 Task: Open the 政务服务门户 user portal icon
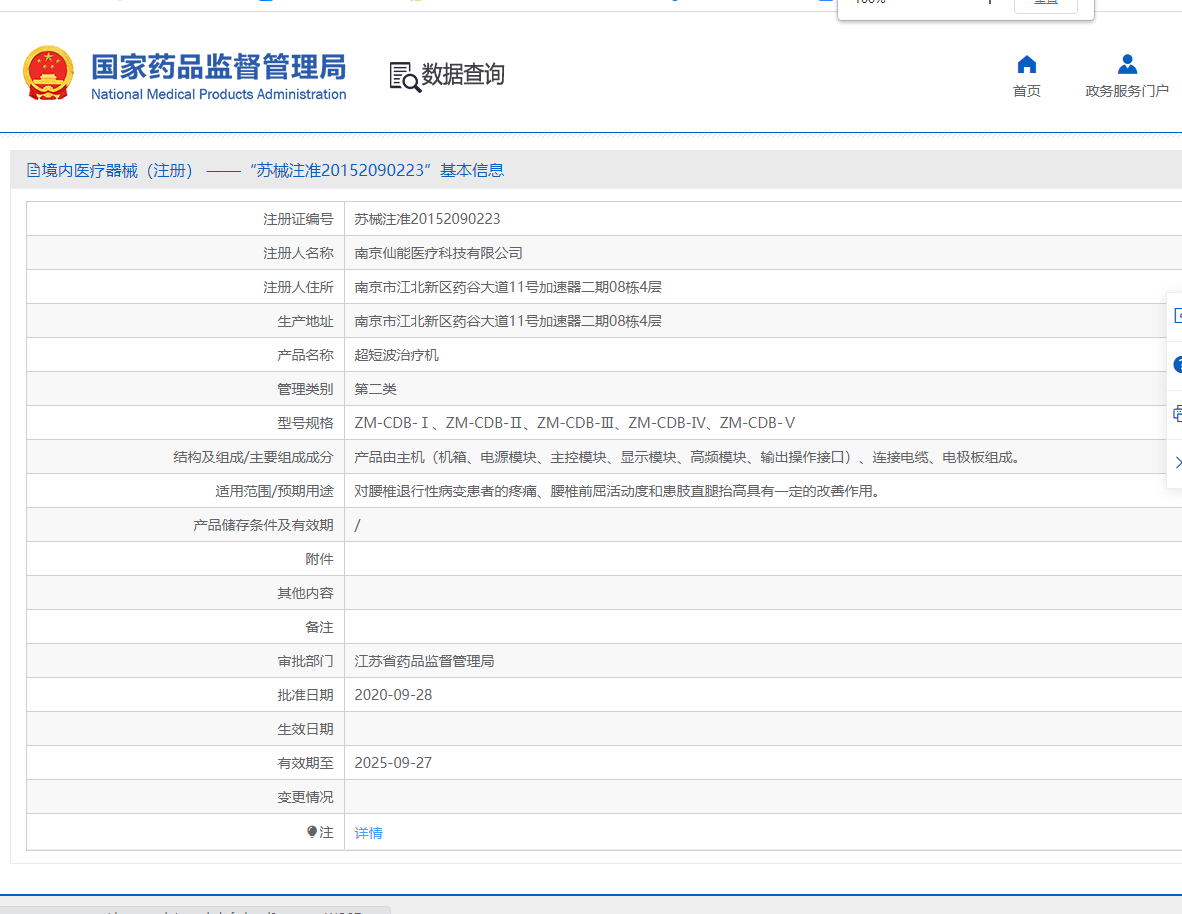[1127, 64]
